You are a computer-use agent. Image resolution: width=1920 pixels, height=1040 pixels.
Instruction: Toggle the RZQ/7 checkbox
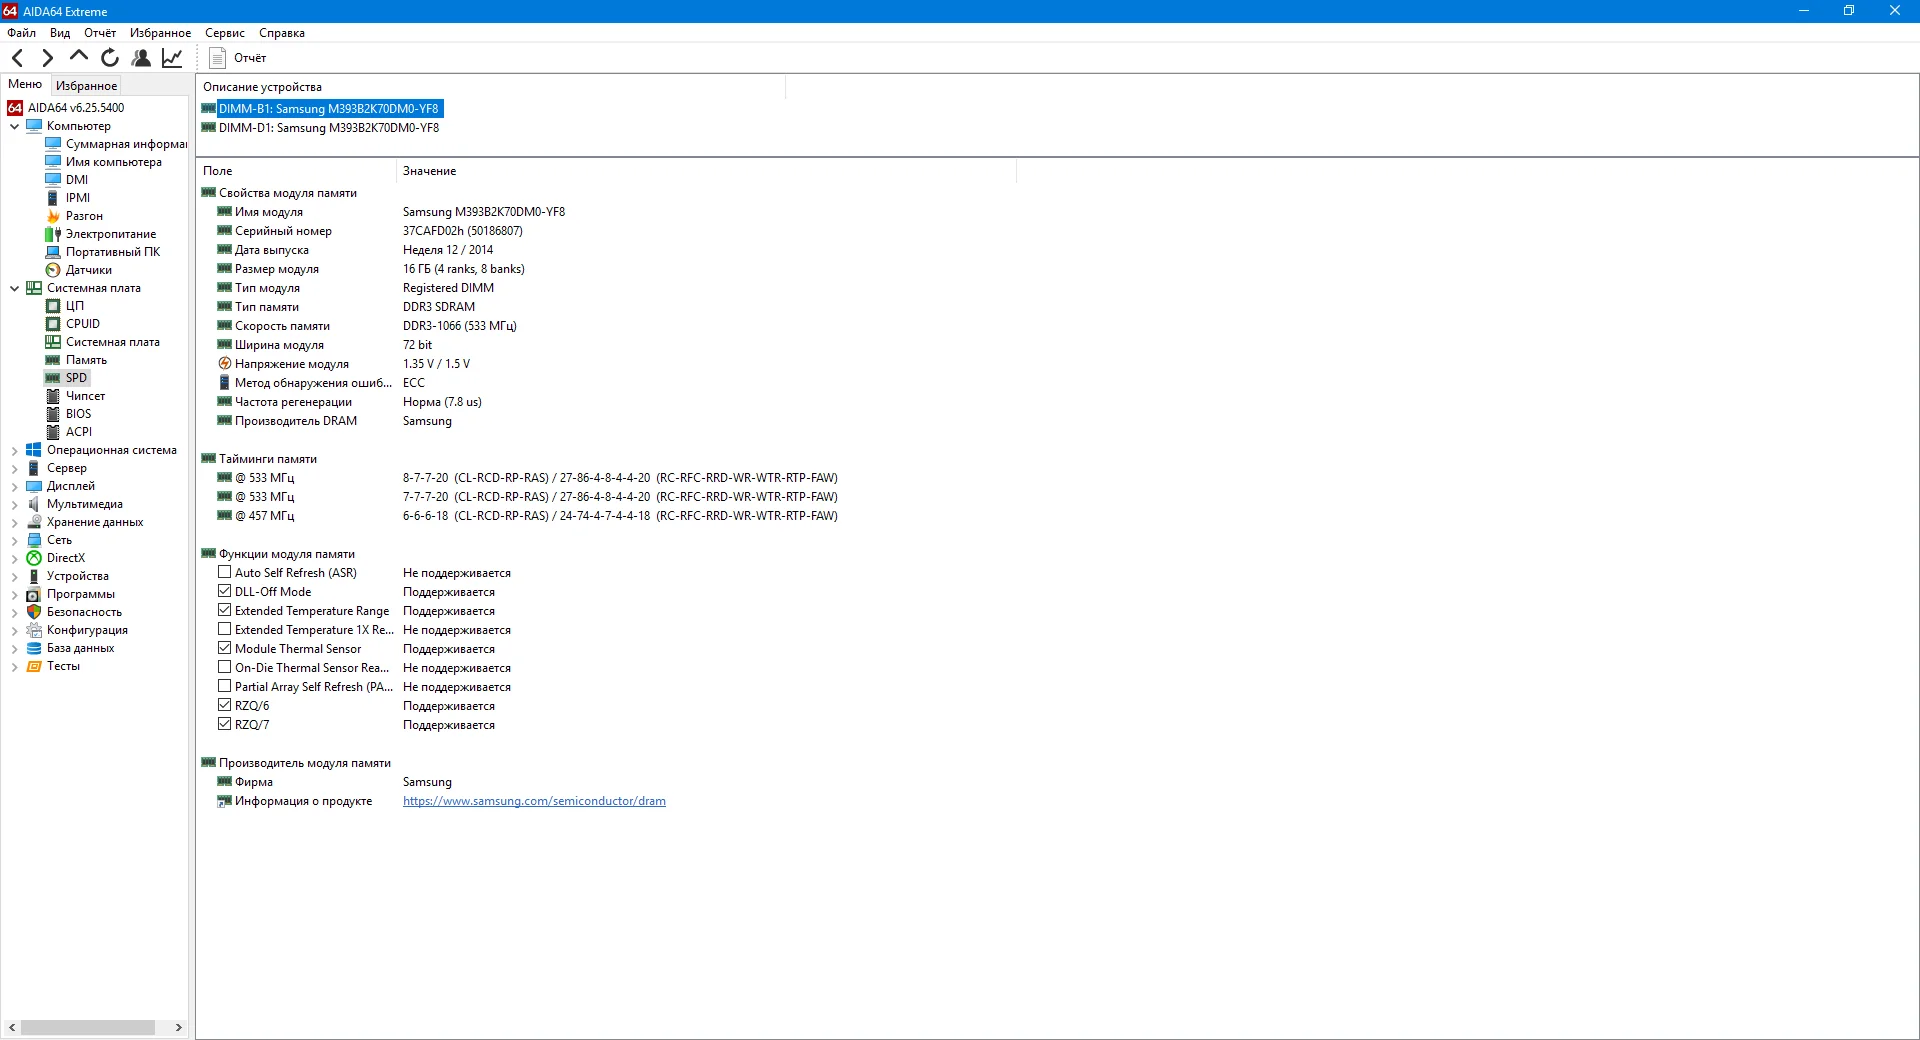click(x=224, y=725)
